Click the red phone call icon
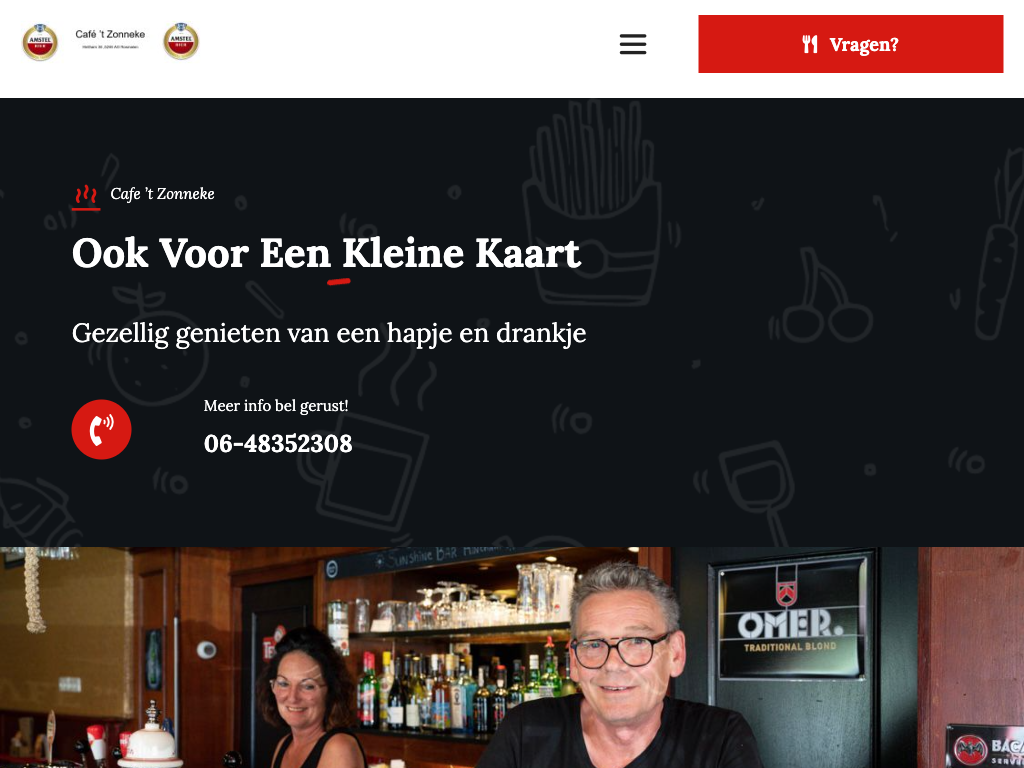1024x768 pixels. pyautogui.click(x=101, y=429)
